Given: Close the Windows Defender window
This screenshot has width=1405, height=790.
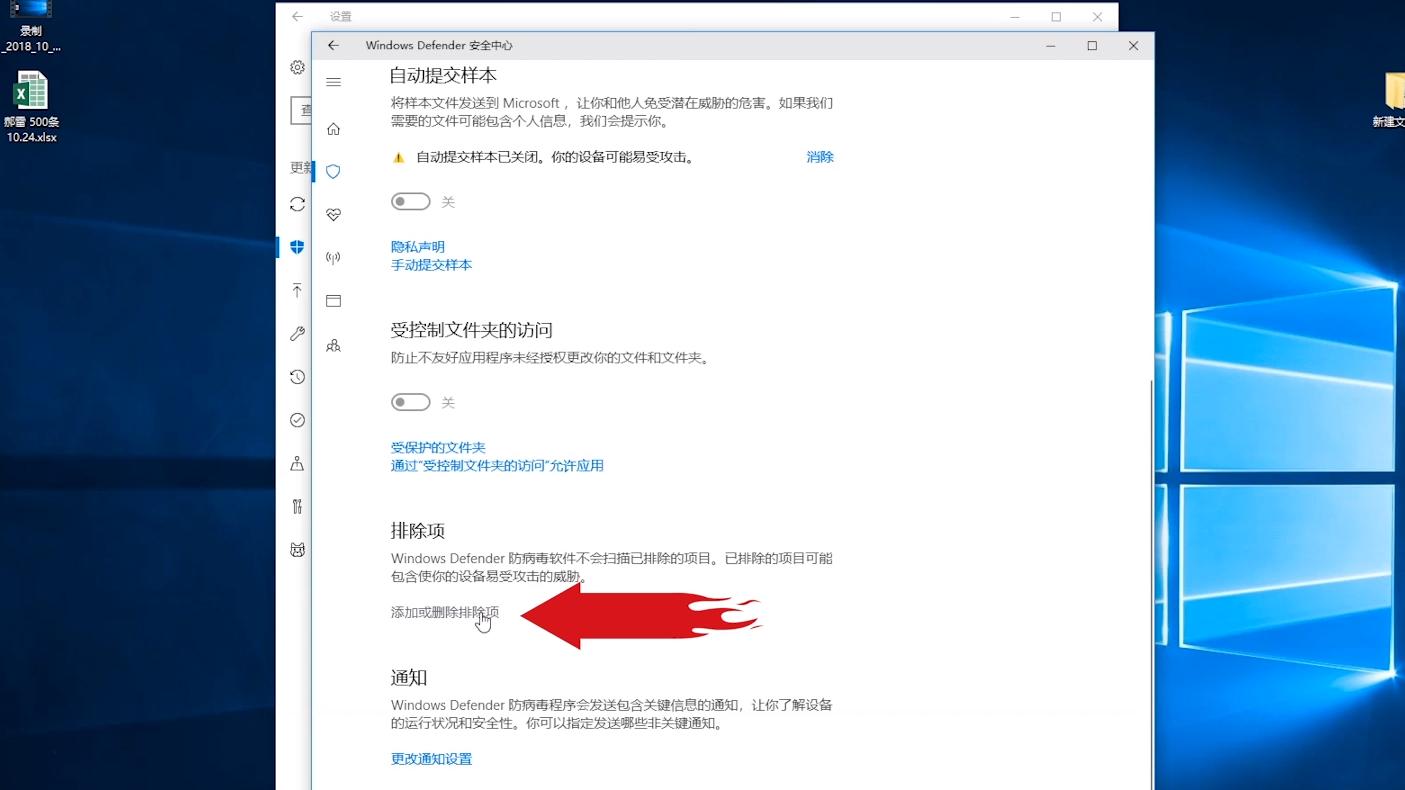Looking at the screenshot, I should (x=1133, y=46).
